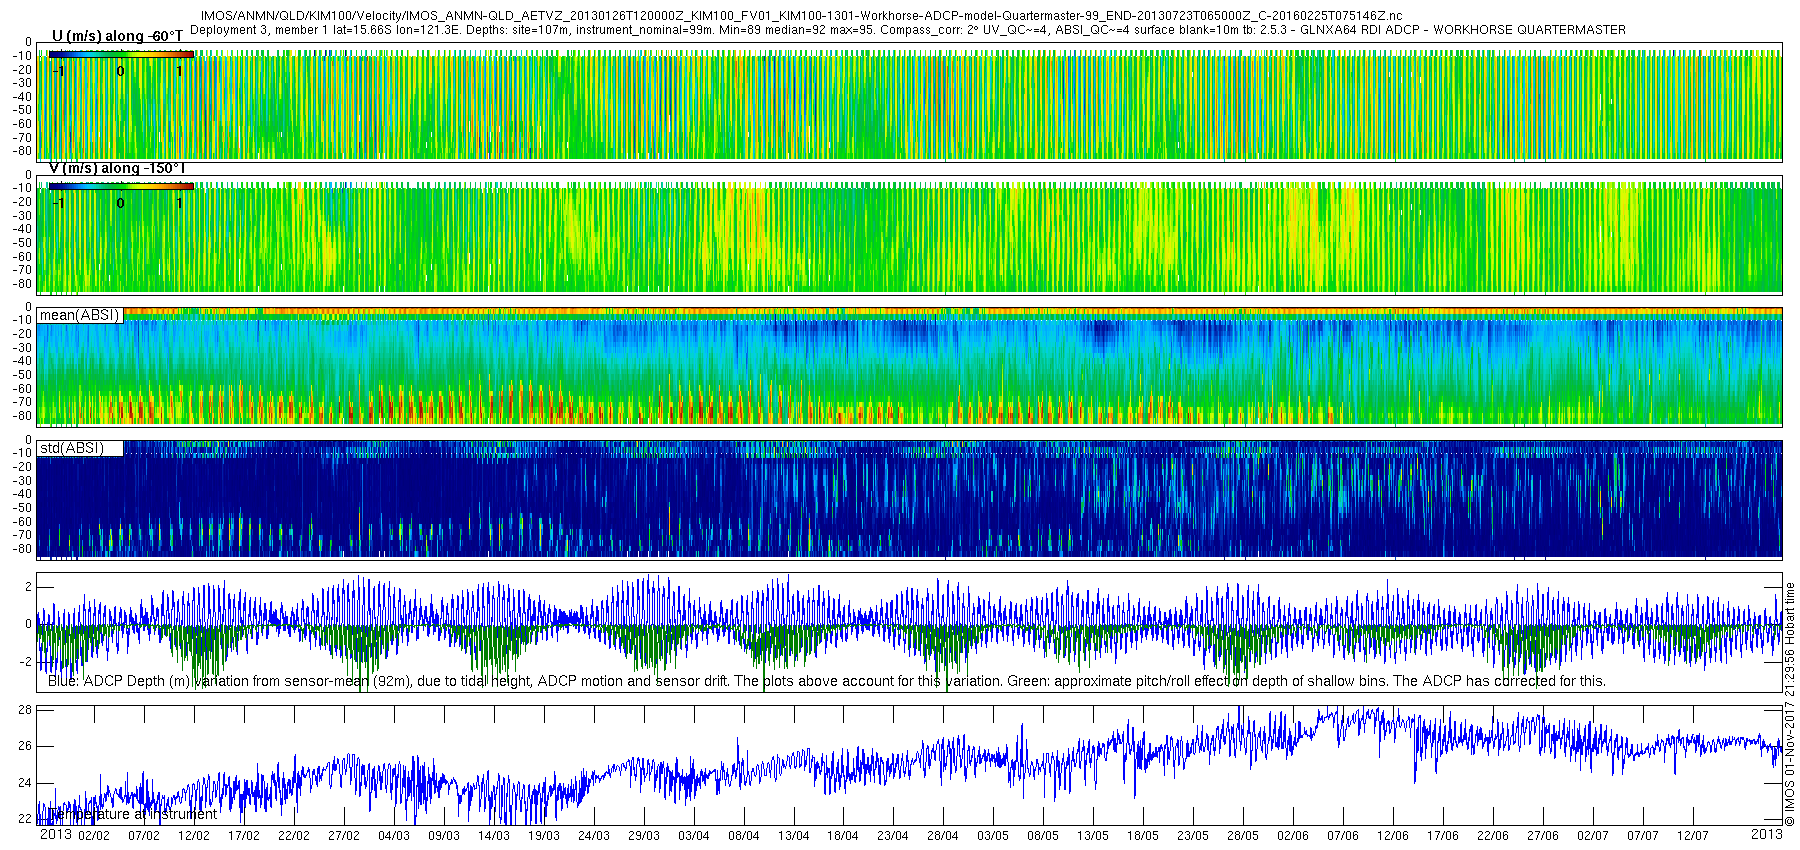1800x850 pixels.
Task: Click the '23/05' date tick label
Action: click(1193, 836)
